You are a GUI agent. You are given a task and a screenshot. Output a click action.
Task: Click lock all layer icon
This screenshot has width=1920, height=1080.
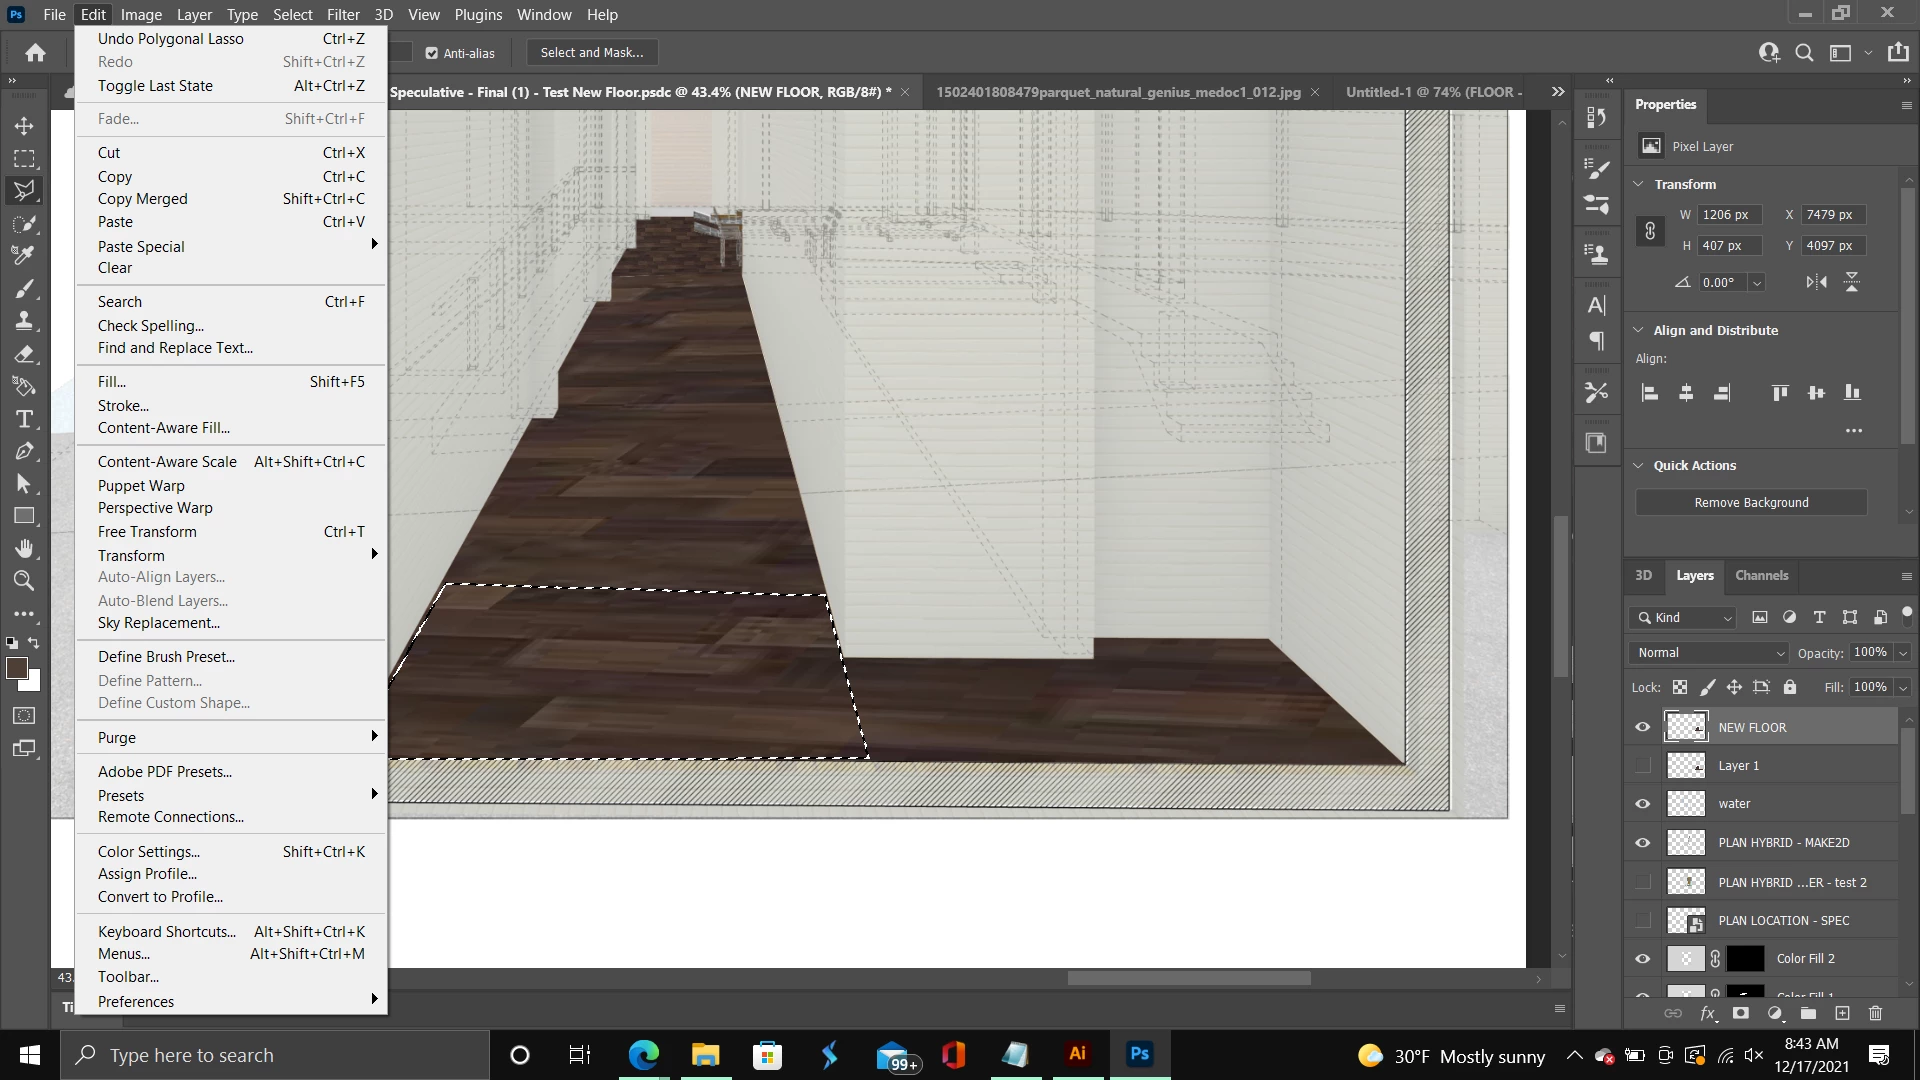1790,687
